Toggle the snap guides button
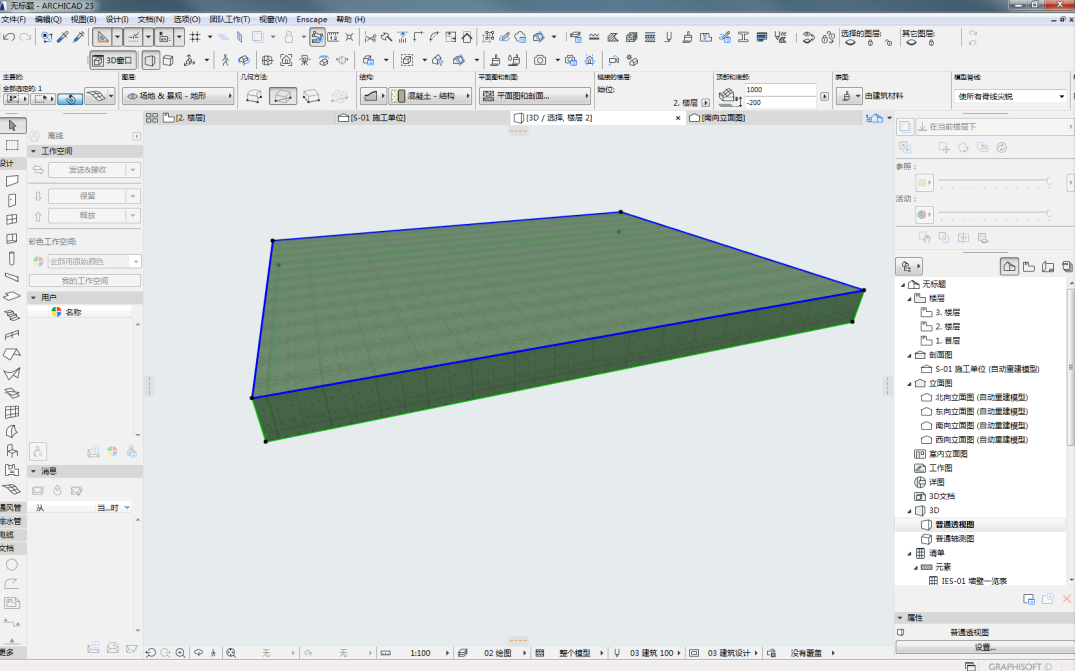The height and width of the screenshot is (671, 1075). point(134,36)
